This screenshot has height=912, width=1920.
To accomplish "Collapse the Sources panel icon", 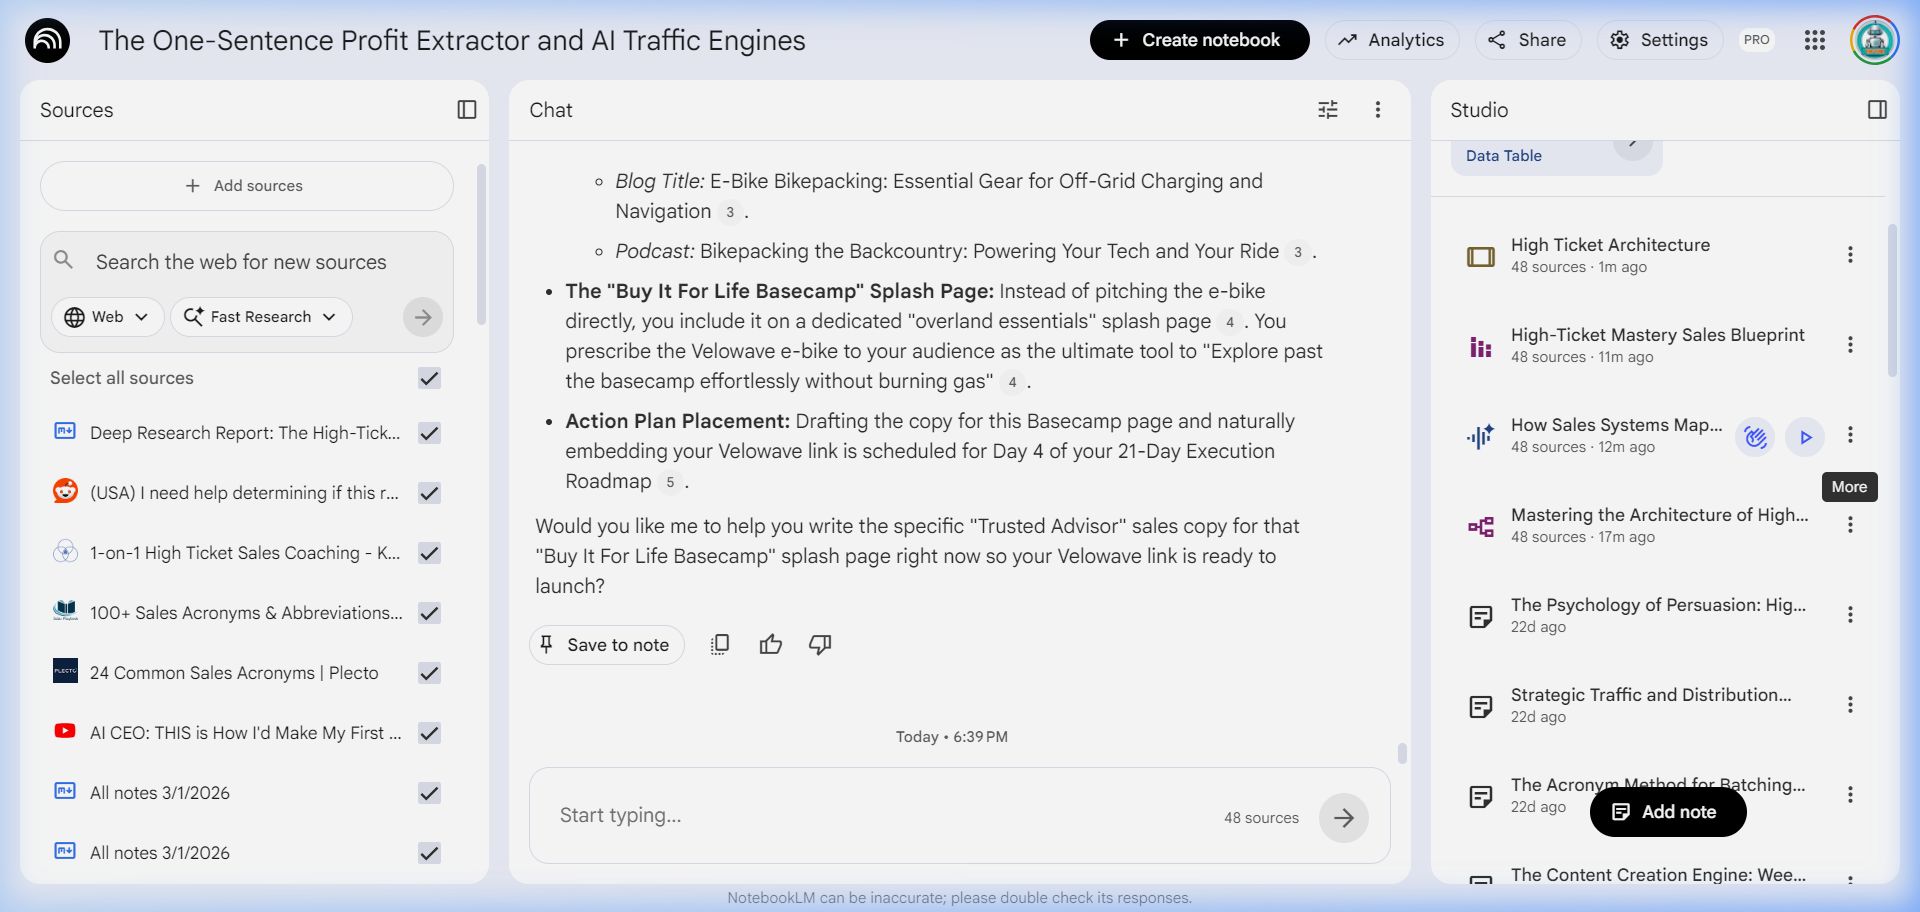I will click(466, 110).
